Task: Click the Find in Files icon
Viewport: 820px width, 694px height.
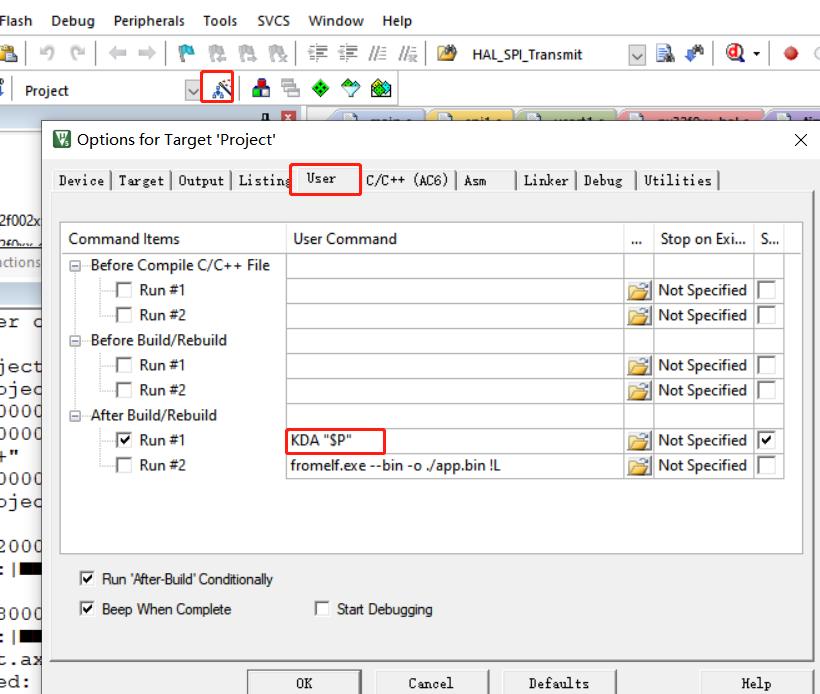Action: (665, 54)
